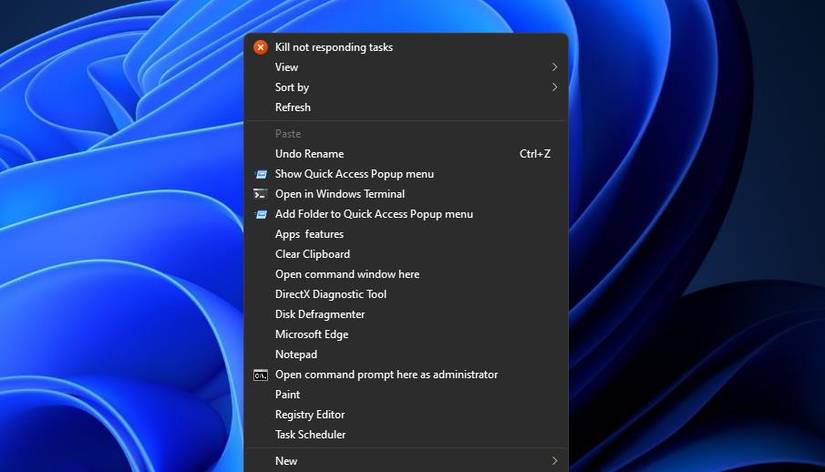Launch Microsoft Edge from the menu
The height and width of the screenshot is (472, 825).
point(406,334)
